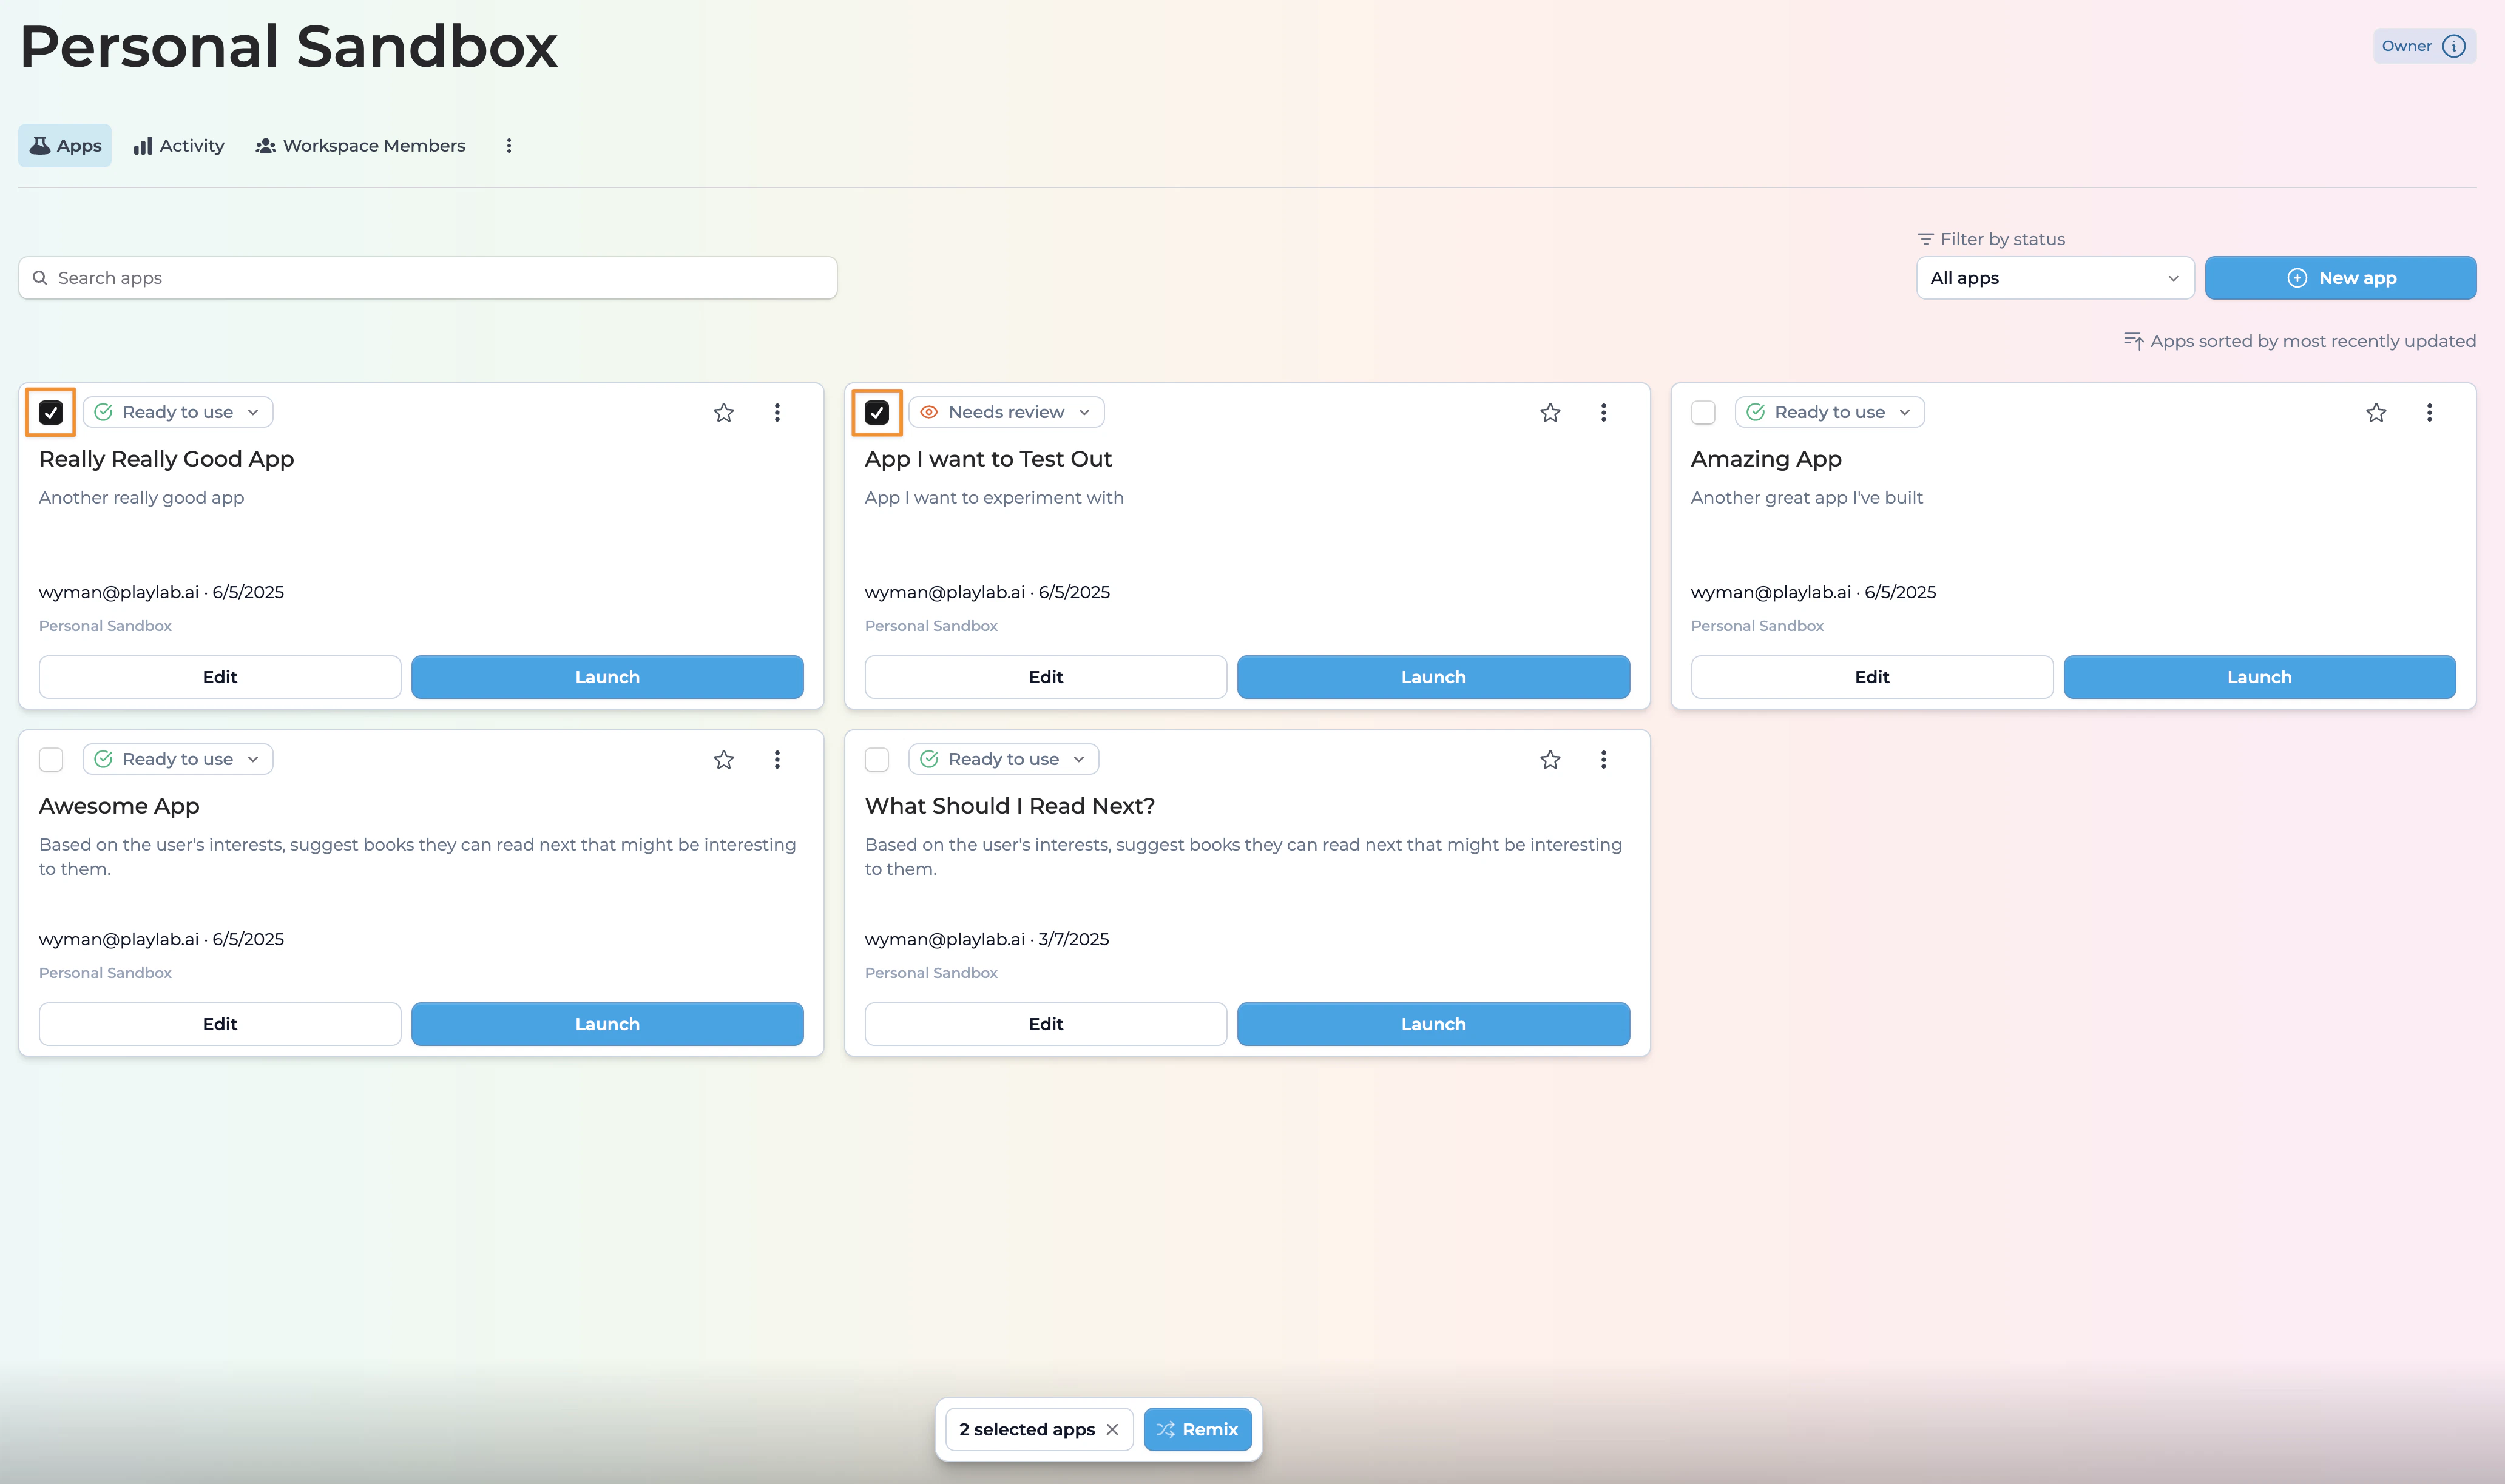Click the Owner info icon
2505x1484 pixels.
pos(2453,46)
